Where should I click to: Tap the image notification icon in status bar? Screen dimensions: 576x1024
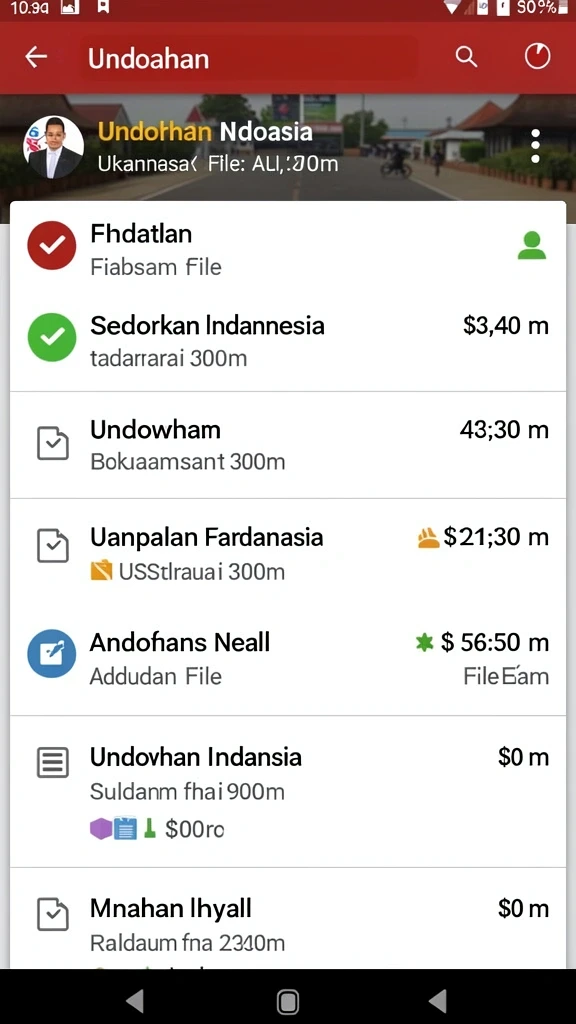[71, 7]
